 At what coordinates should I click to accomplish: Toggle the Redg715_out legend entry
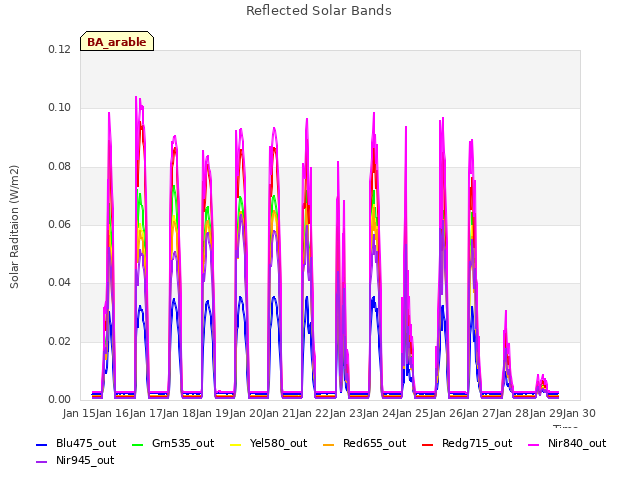point(467,444)
